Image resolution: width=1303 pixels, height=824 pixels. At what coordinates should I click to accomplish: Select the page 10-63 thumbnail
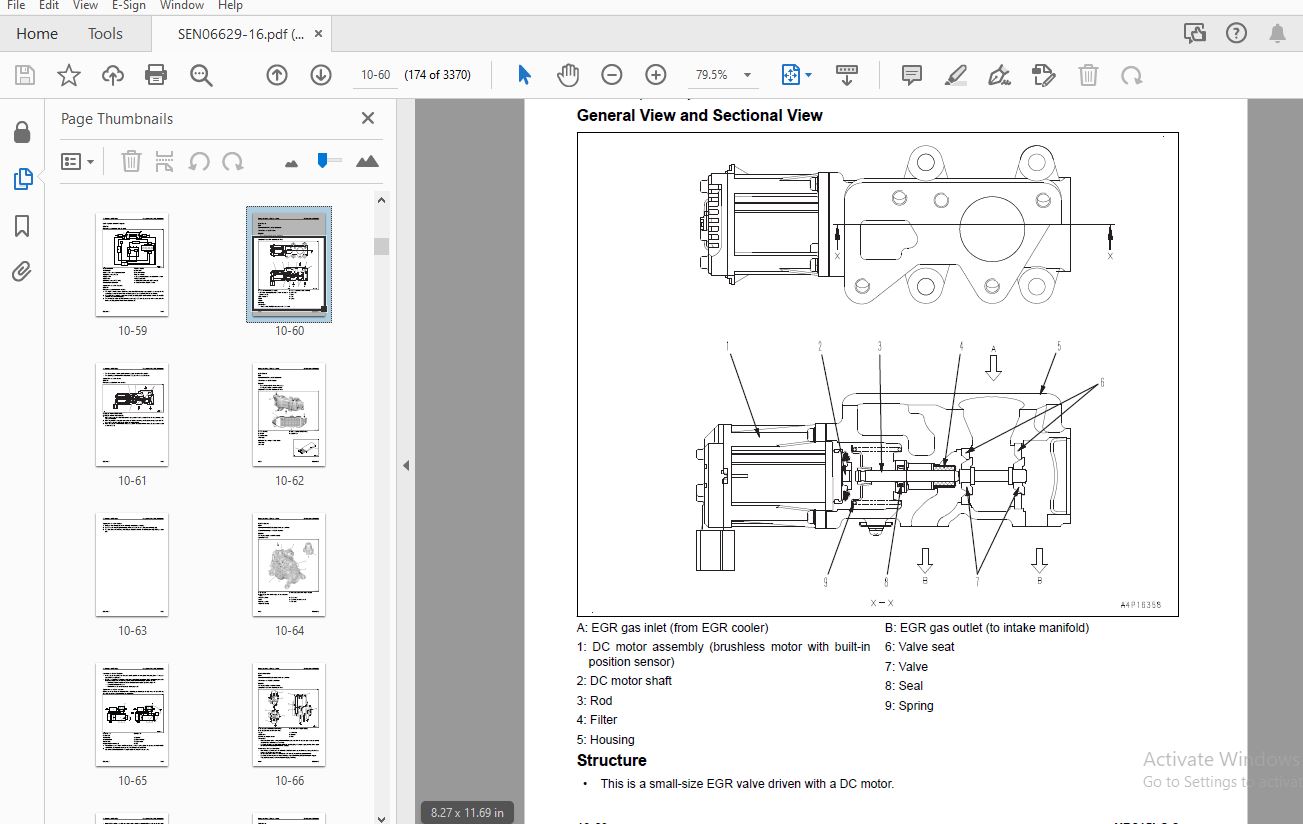click(132, 565)
